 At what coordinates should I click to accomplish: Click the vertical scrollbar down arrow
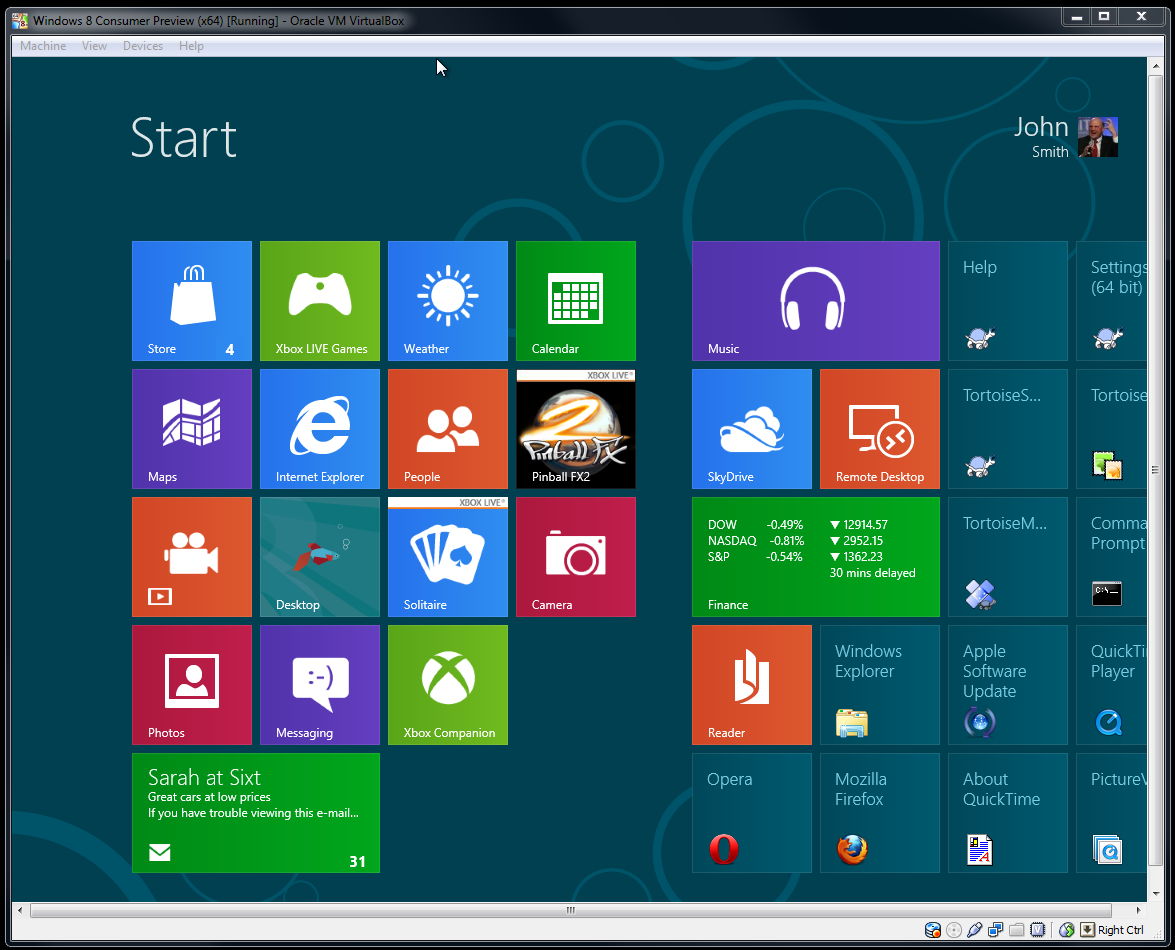1156,893
